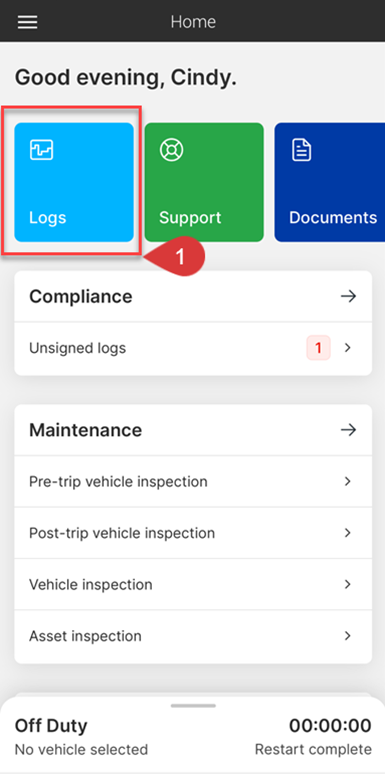Click the Compliance arrow icon
Screen dimensions: 385x774
(348, 297)
